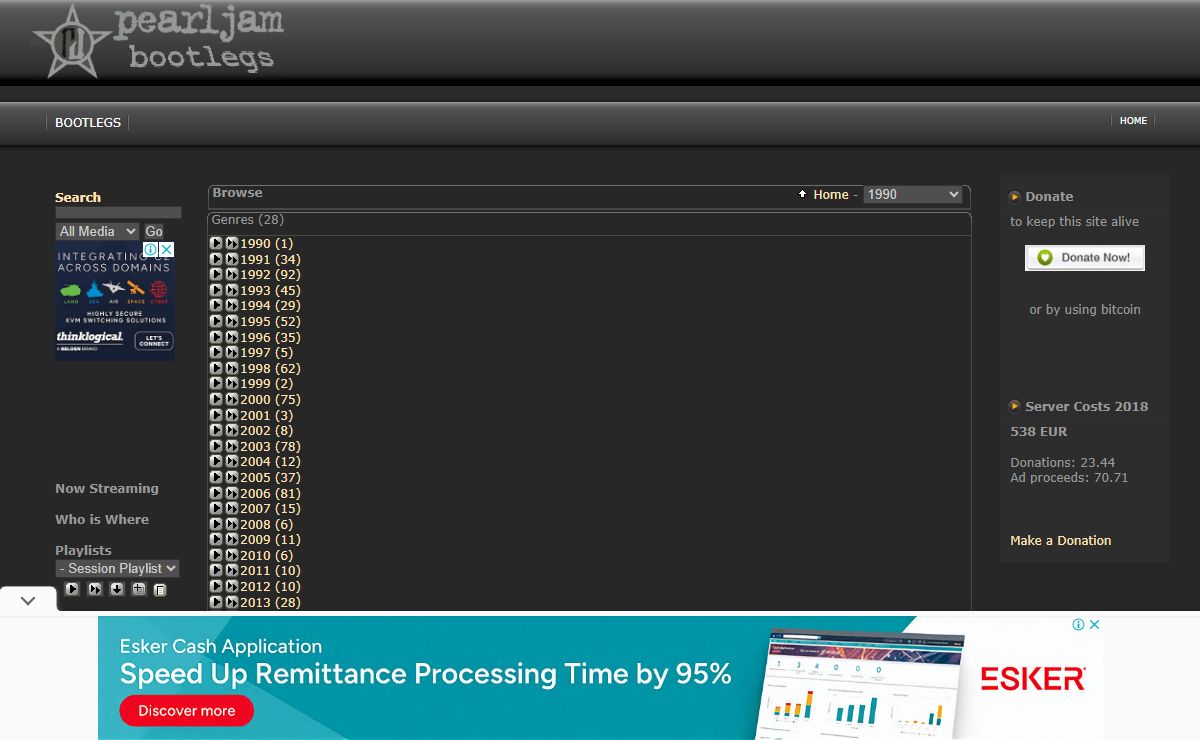Image resolution: width=1200 pixels, height=740 pixels.
Task: Click the double-arrow play icon beside 2013
Action: (x=232, y=602)
